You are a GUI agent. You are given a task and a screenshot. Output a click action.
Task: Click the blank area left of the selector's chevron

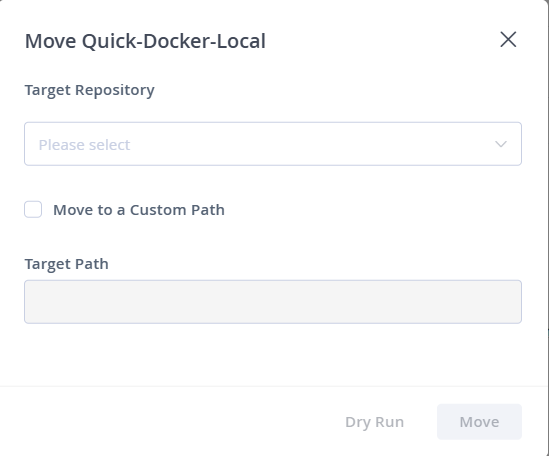pyautogui.click(x=312, y=144)
